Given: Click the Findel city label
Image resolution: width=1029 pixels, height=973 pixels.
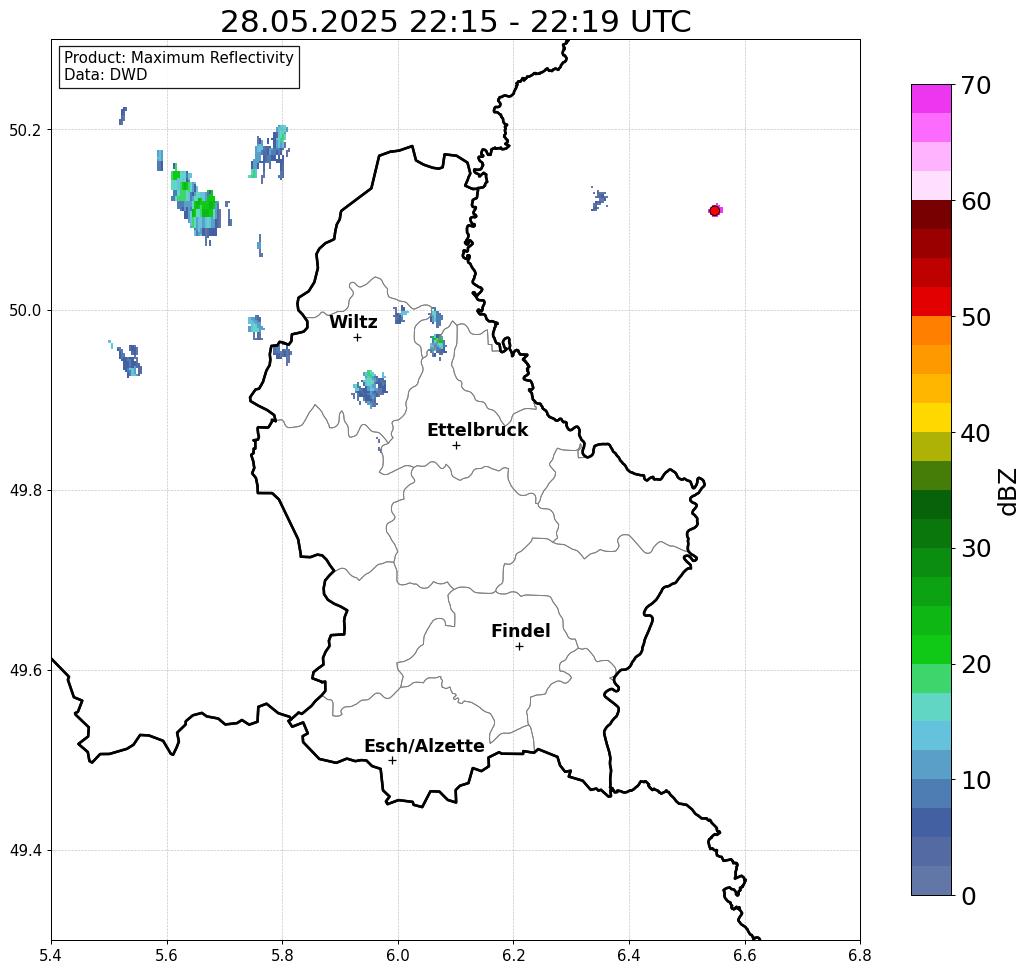Looking at the screenshot, I should tap(520, 631).
